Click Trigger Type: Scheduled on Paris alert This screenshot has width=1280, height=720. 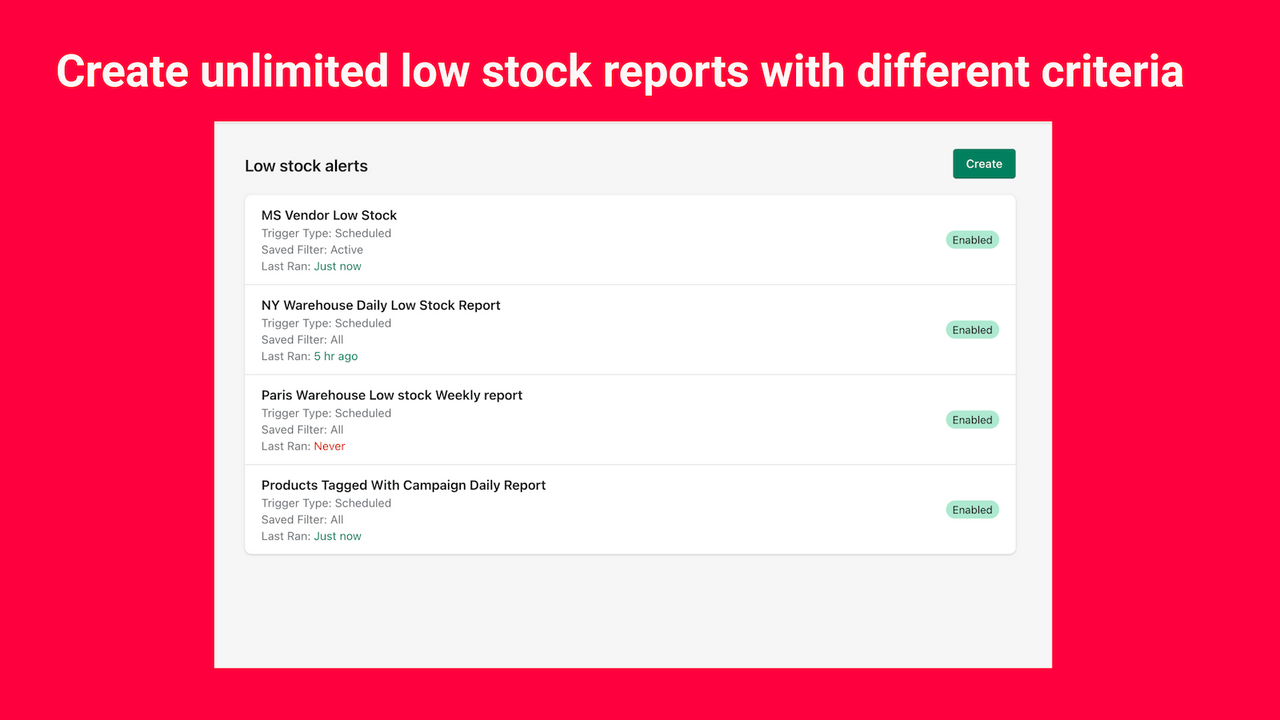[x=326, y=413]
